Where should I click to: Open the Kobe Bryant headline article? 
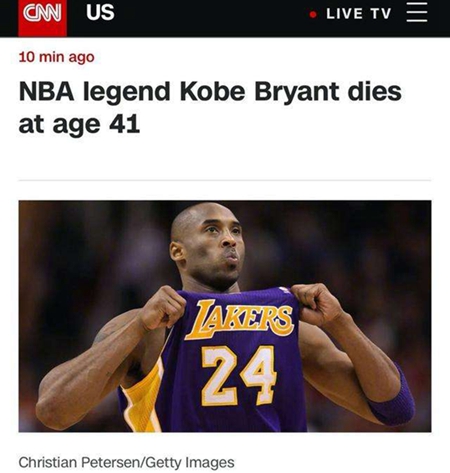point(210,108)
